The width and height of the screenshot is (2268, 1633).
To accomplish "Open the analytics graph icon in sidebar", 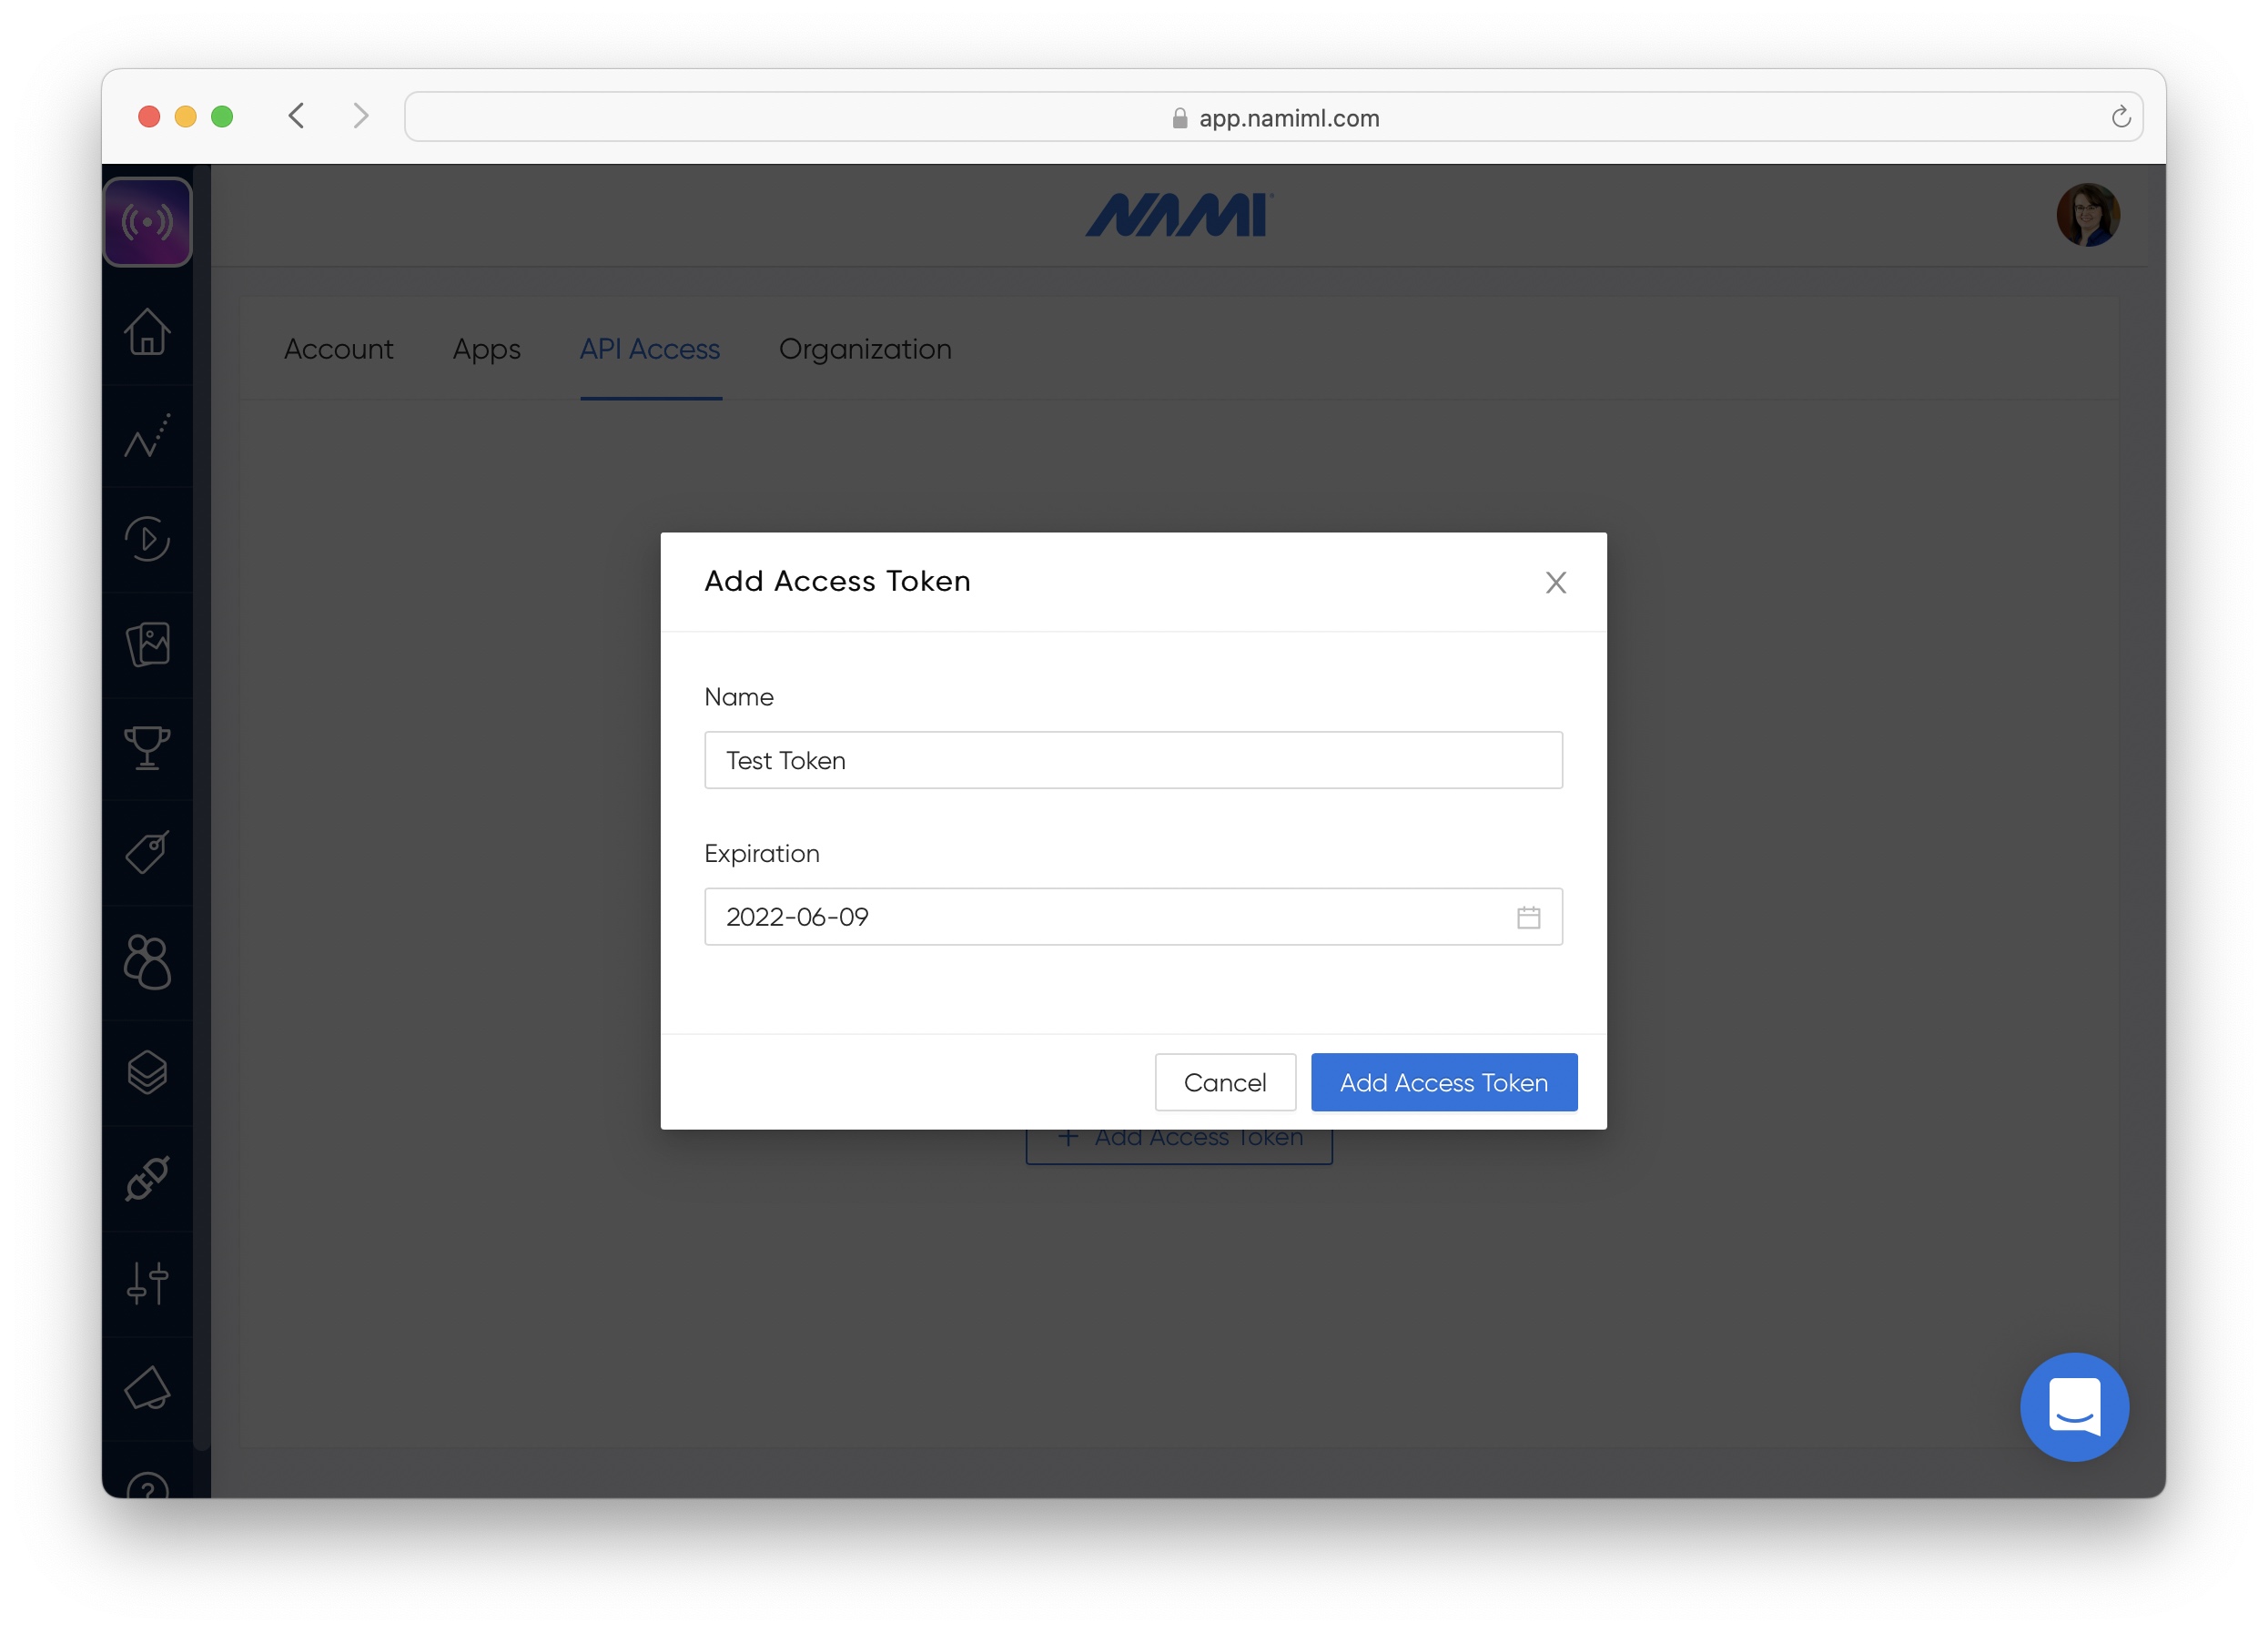I will 147,436.
